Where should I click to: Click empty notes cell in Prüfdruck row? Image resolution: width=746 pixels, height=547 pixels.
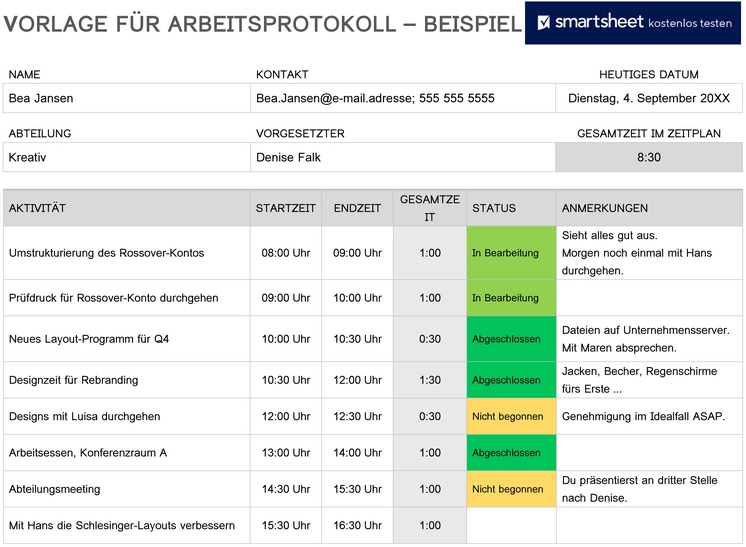tap(649, 298)
